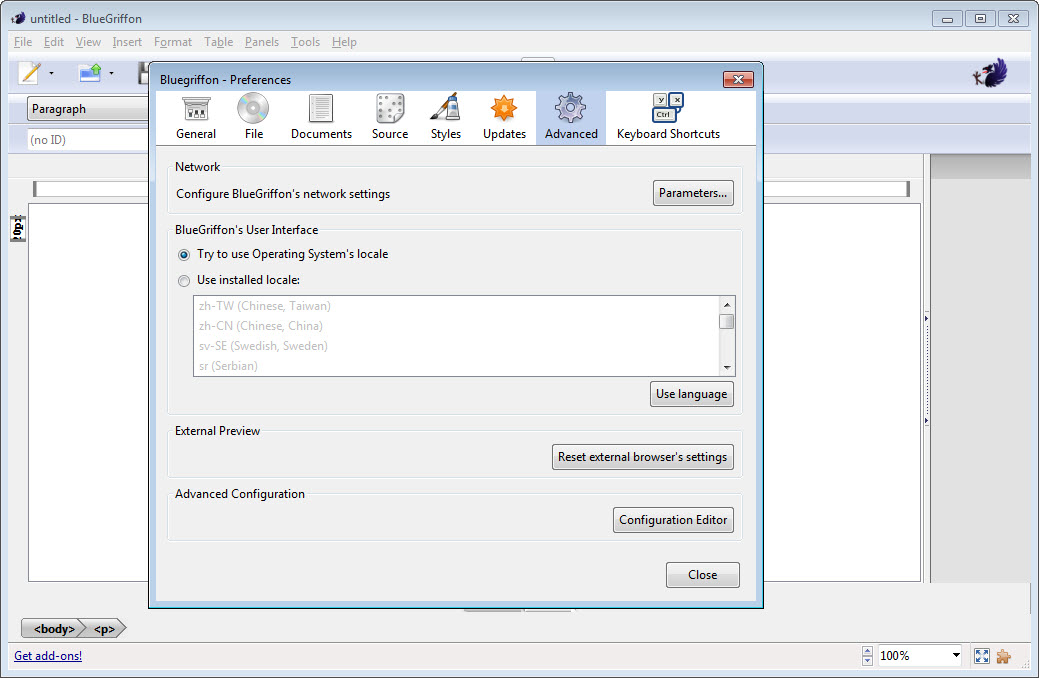Viewport: 1039px width, 678px height.
Task: Select the Use installed locale option
Action: coord(184,281)
